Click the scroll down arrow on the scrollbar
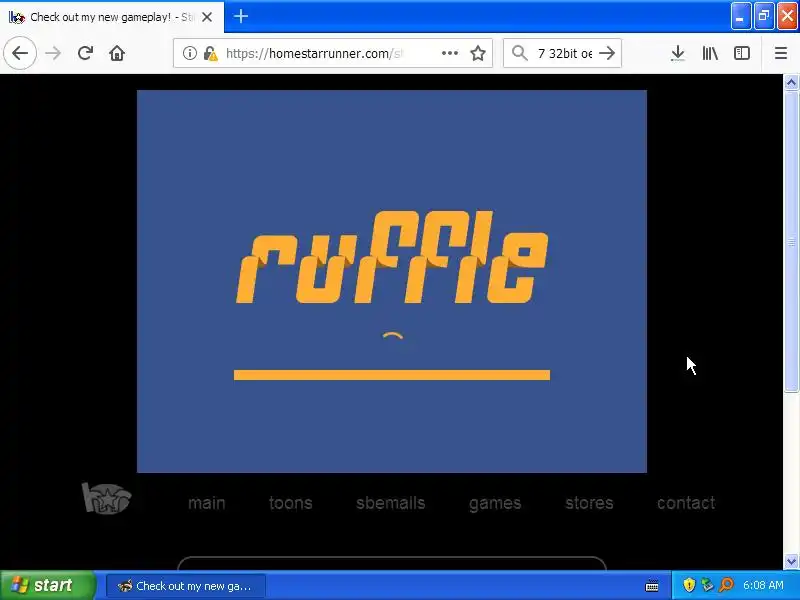 [791, 561]
